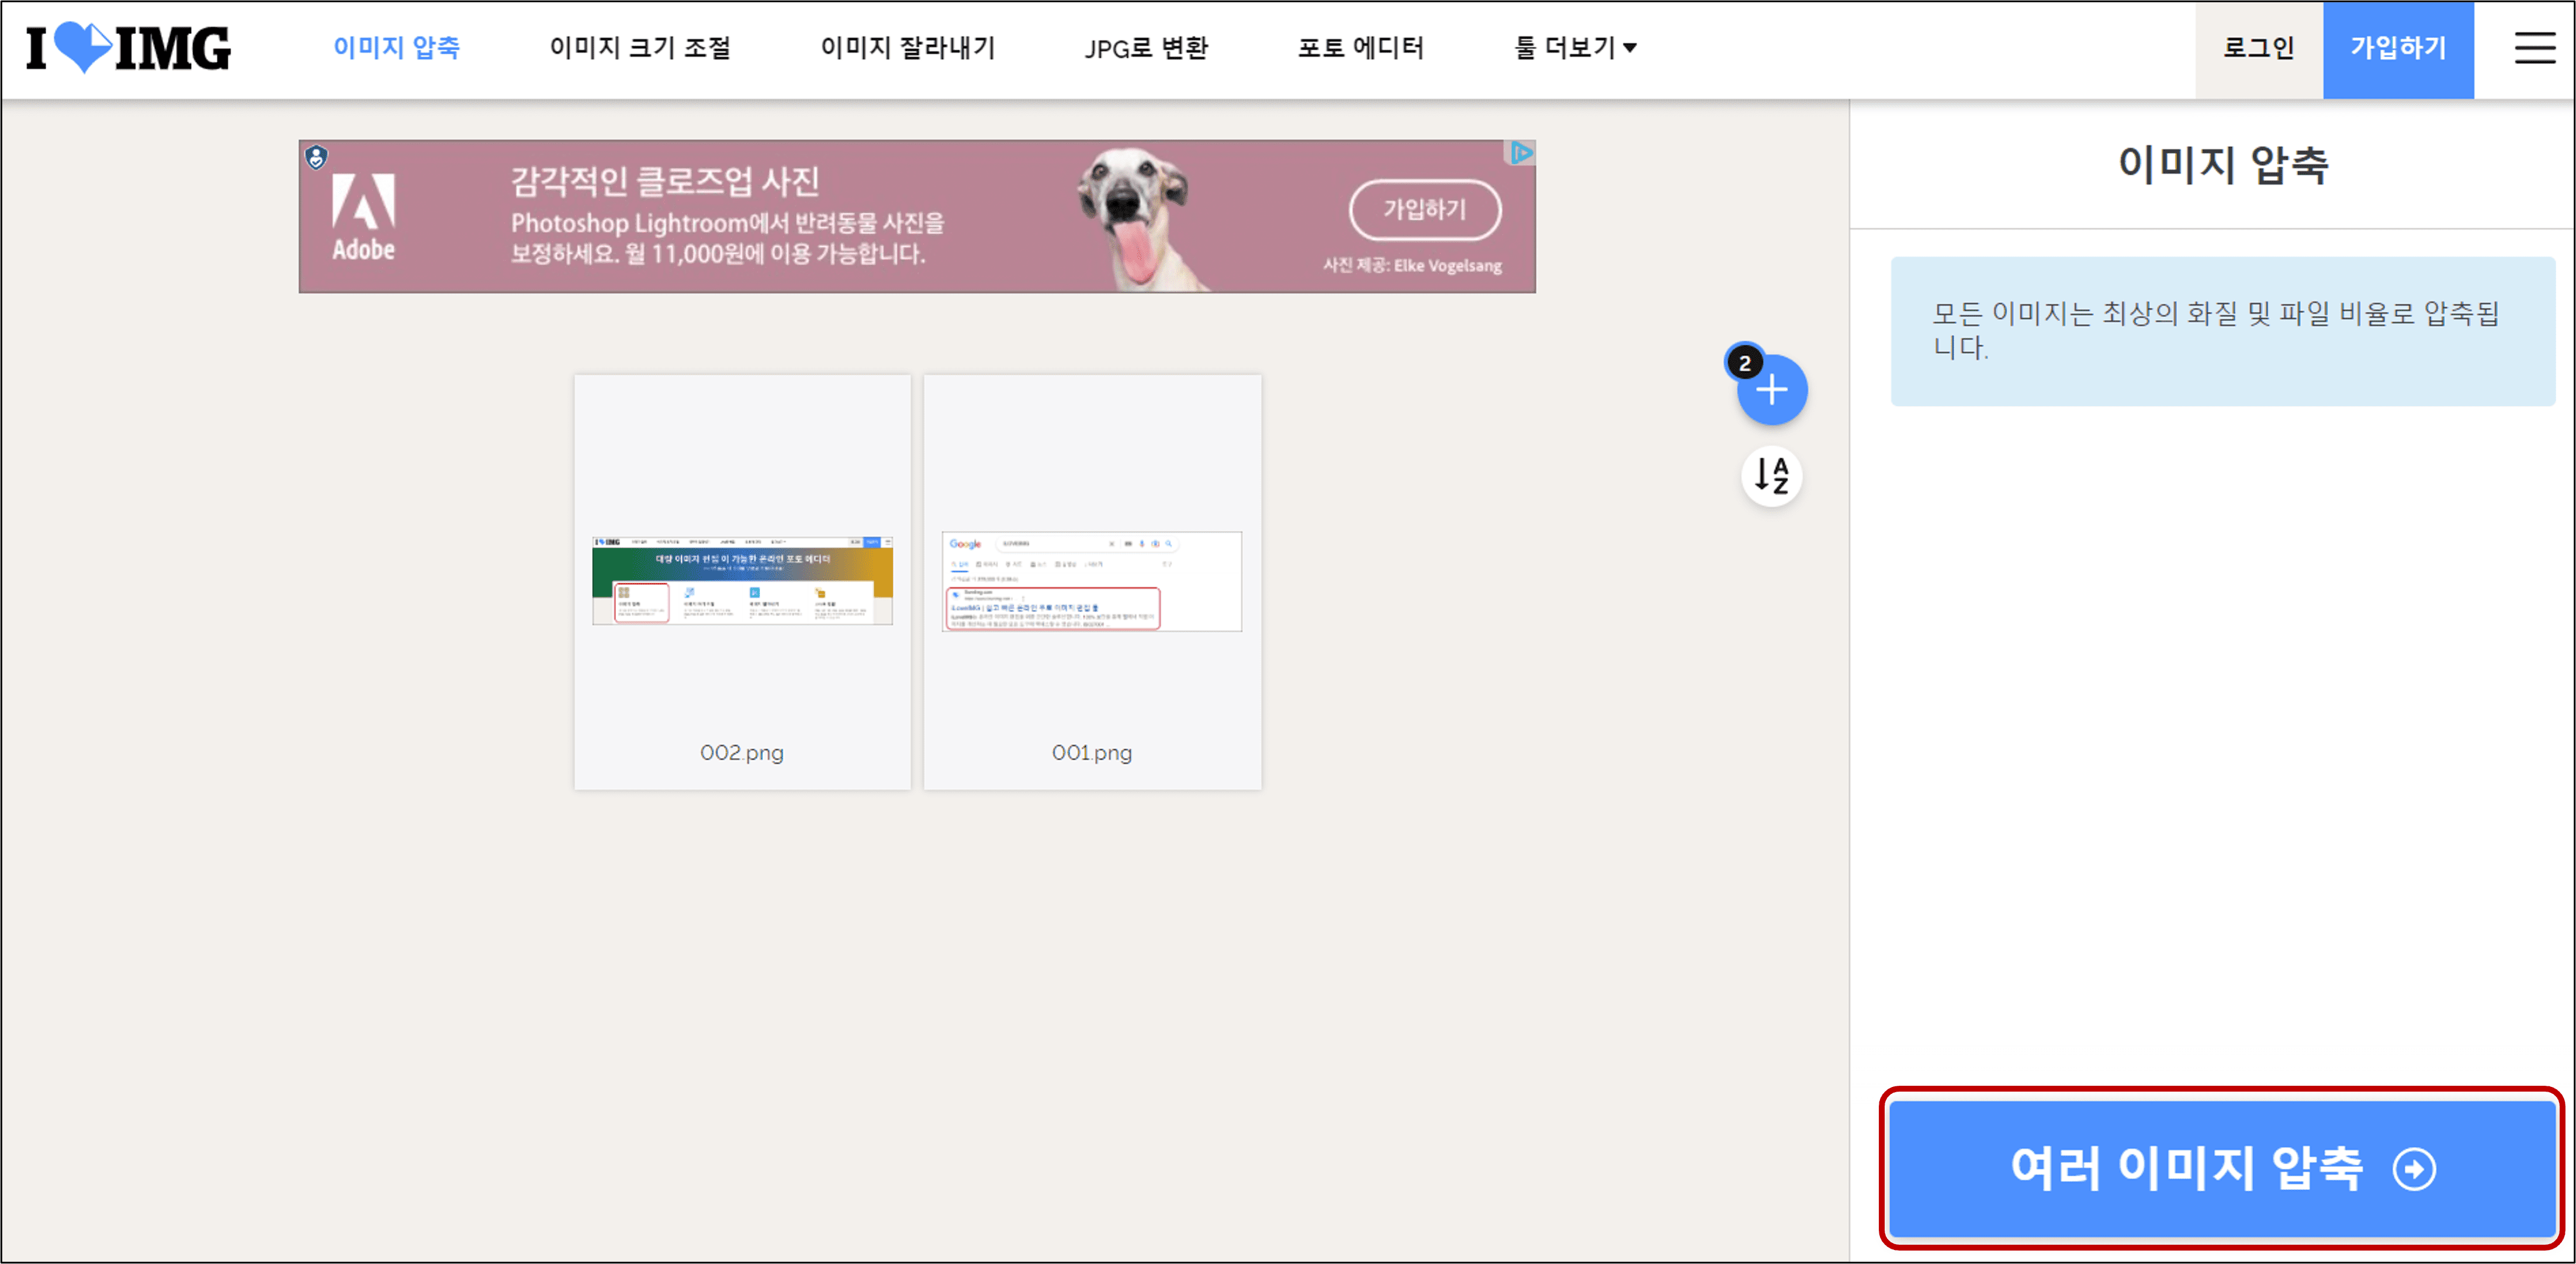The width and height of the screenshot is (2576, 1264).
Task: Click the 로그인 button
Action: [x=2258, y=48]
